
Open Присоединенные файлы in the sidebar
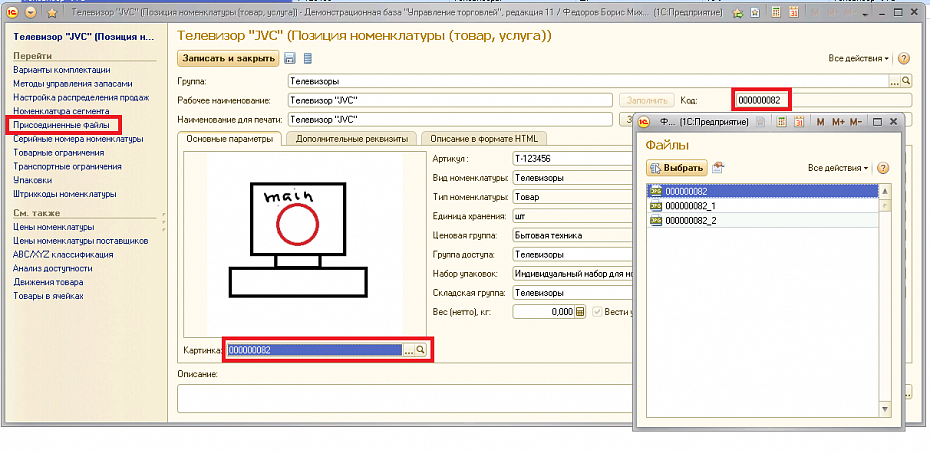[62, 125]
